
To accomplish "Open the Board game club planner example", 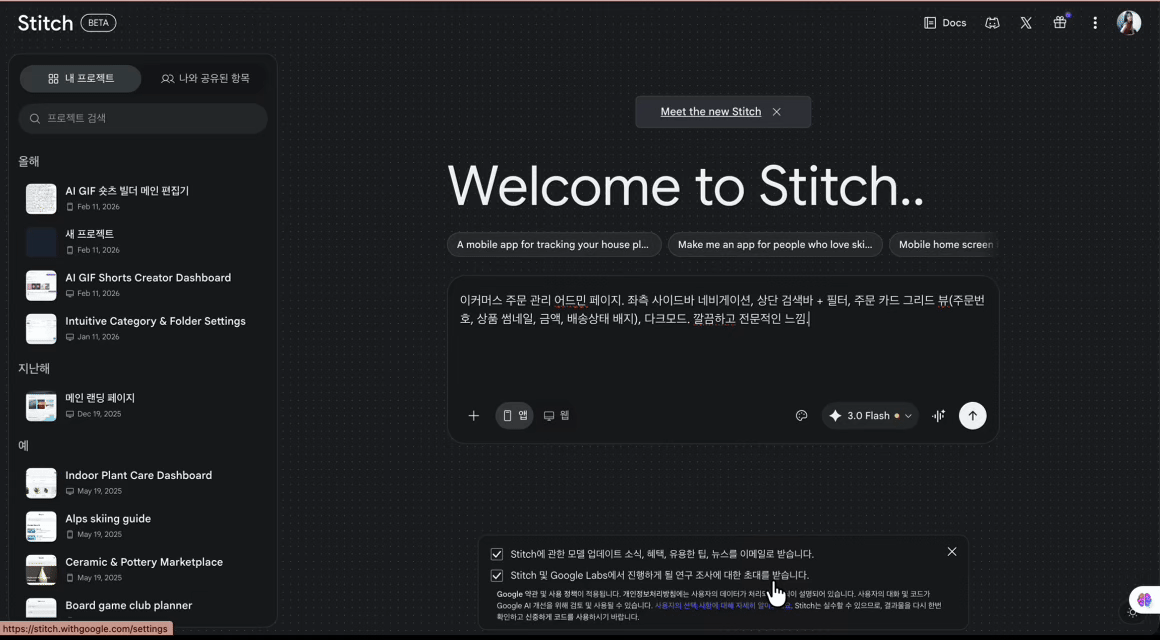I will tap(142, 608).
